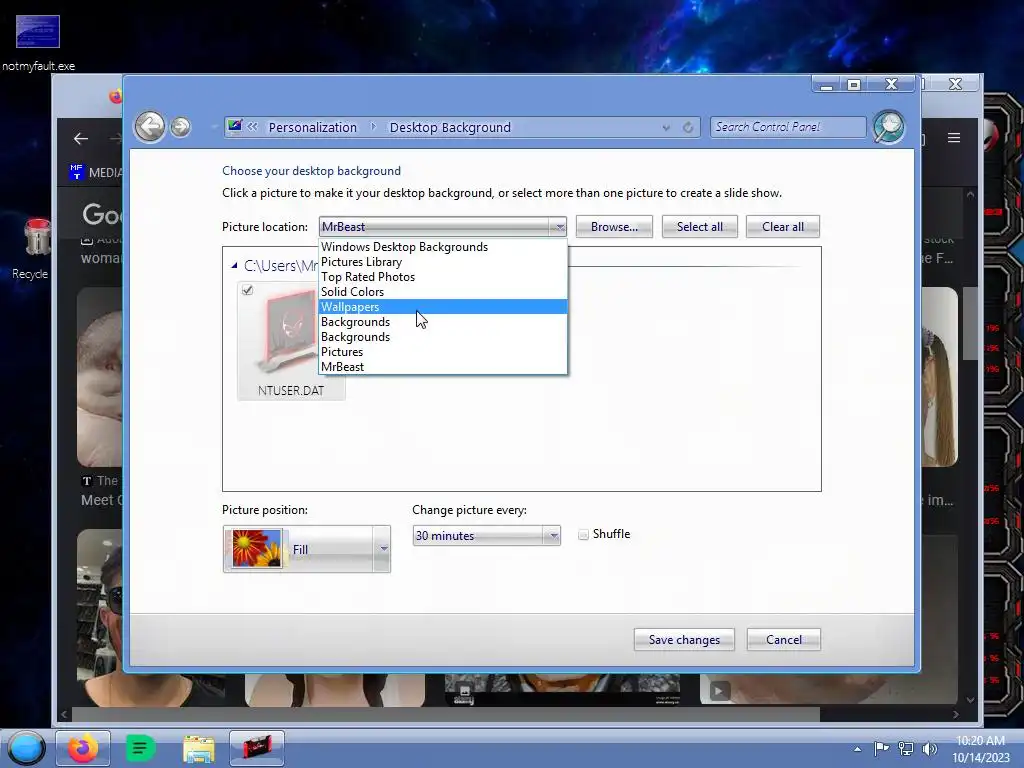Open the Firefox hamburger menu
1024x768 pixels.
coord(954,138)
